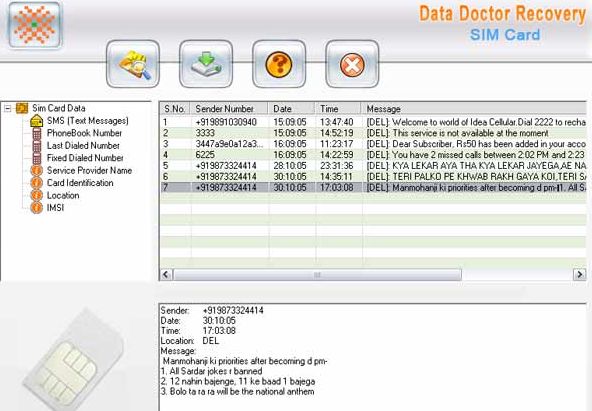
Task: Click the PhoneBook Number phone icon
Action: 37,133
